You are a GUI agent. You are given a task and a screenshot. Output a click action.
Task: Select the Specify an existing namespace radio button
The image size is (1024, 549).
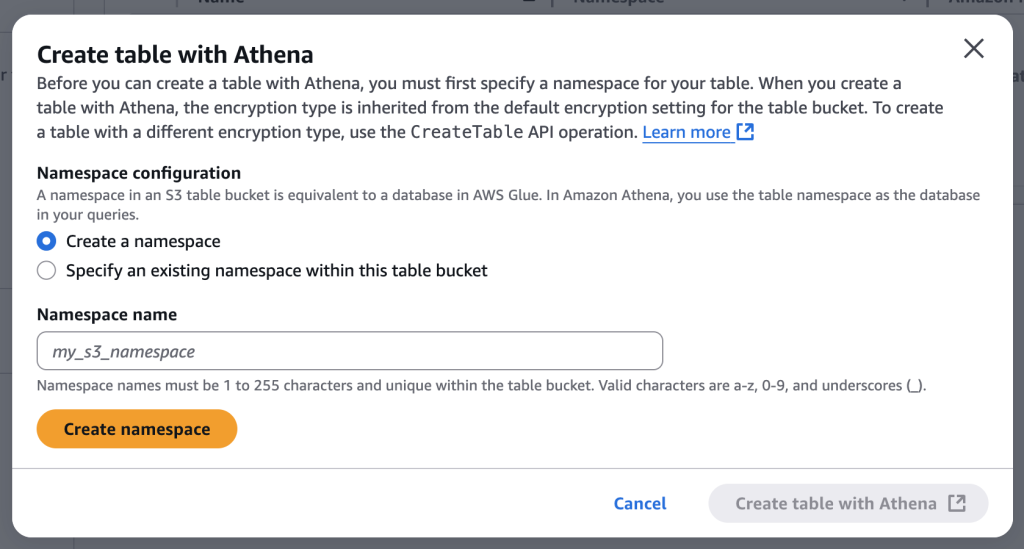point(46,270)
